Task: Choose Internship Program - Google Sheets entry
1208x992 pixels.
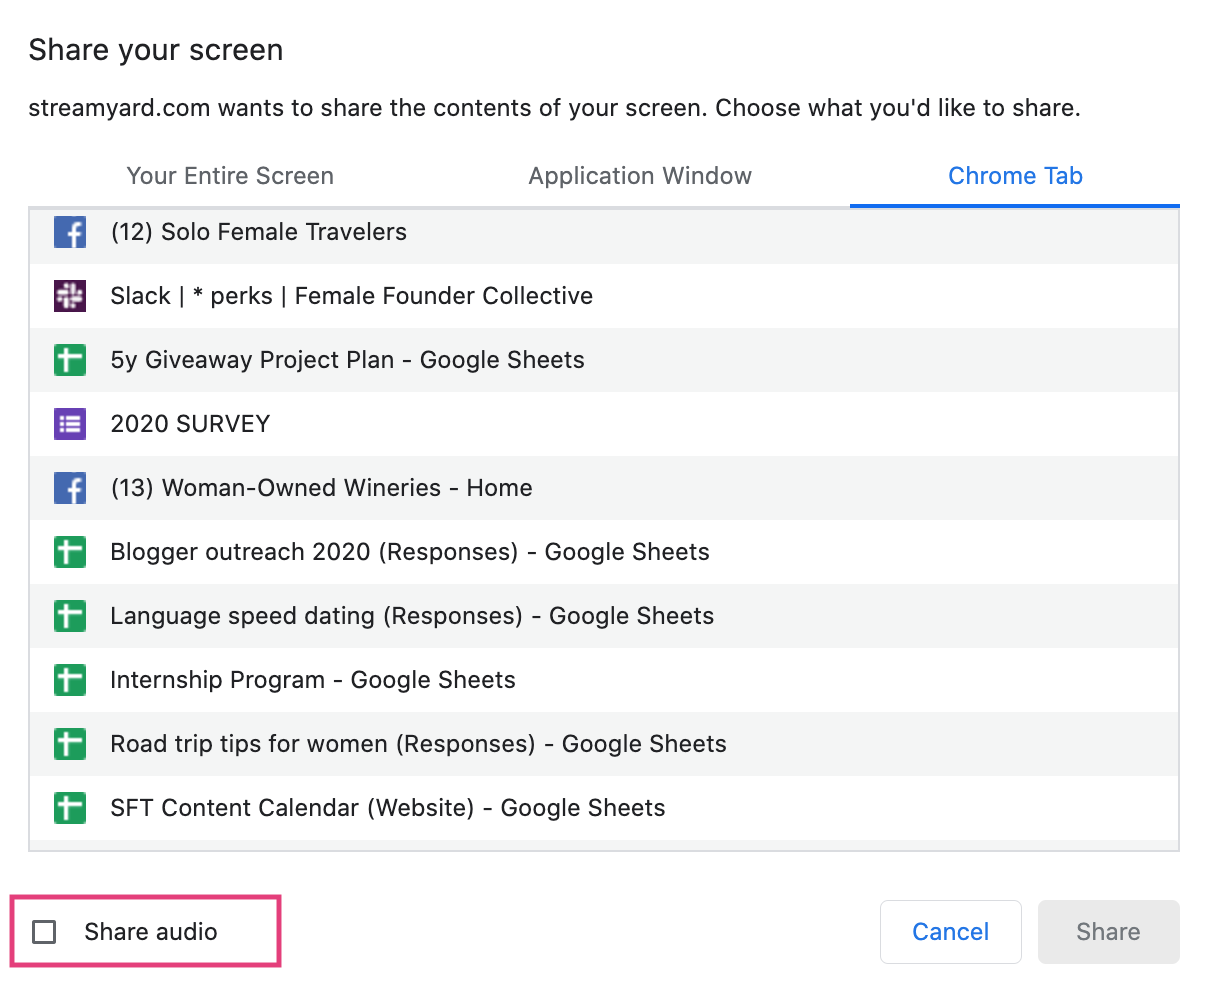Action: pyautogui.click(x=313, y=680)
